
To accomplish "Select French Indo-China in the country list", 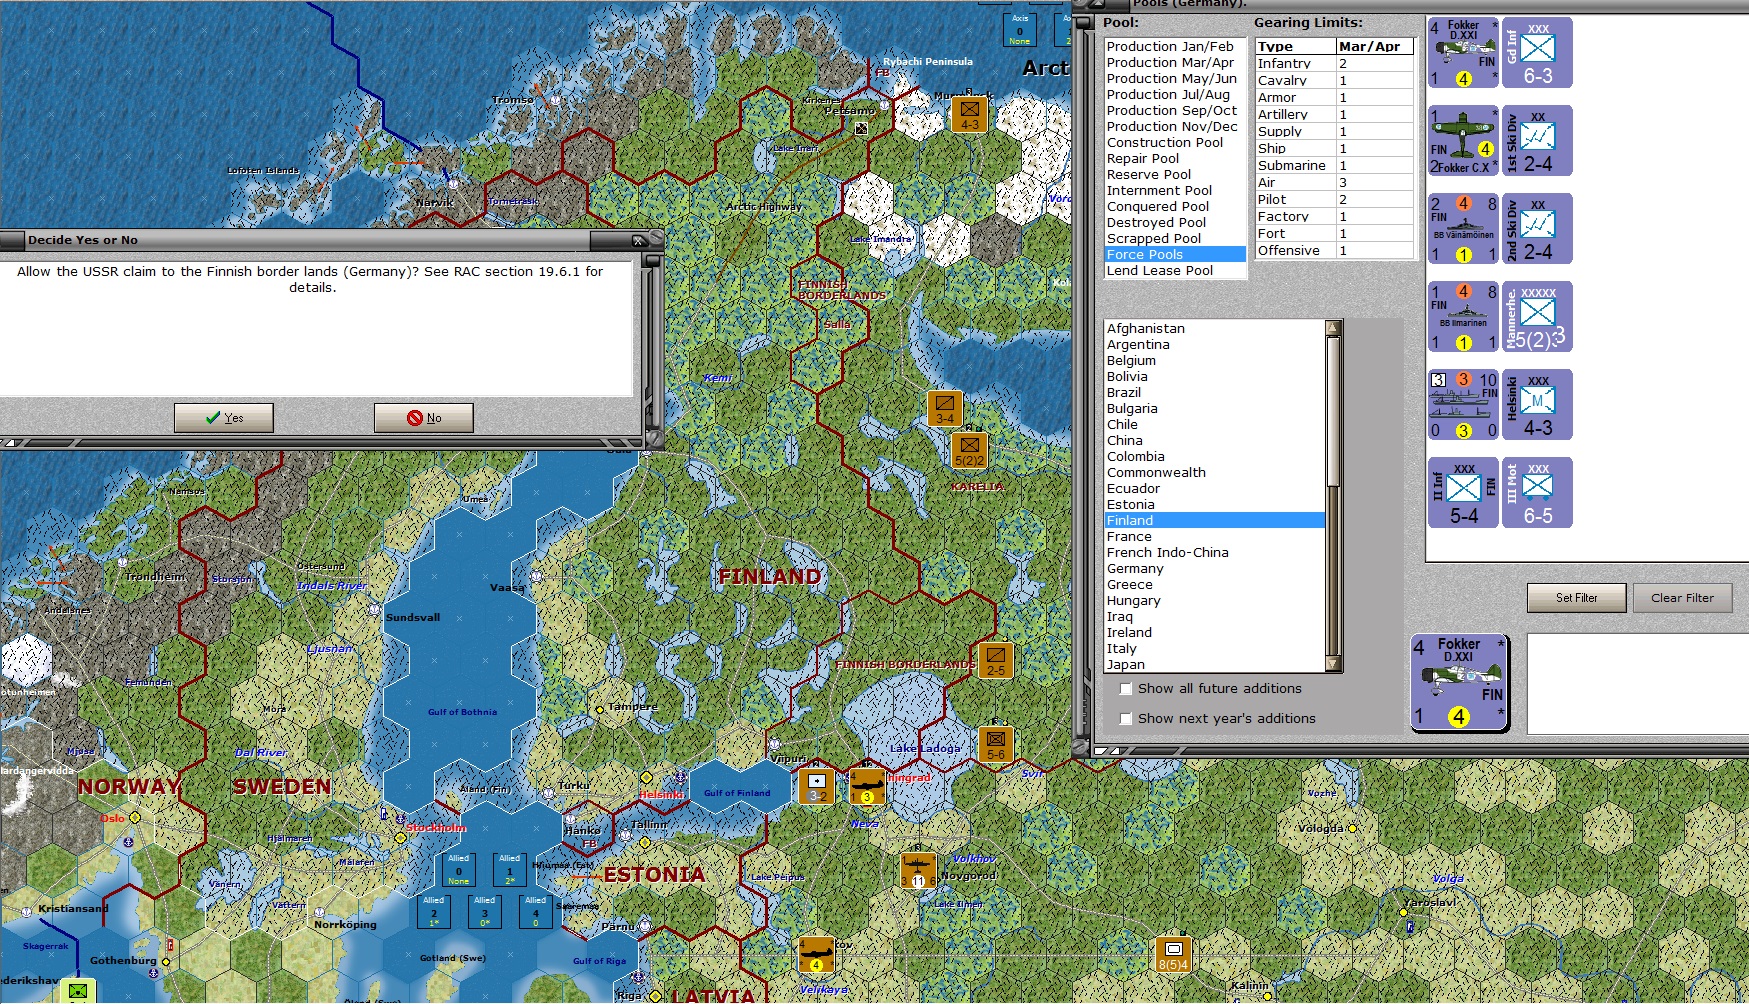I will pyautogui.click(x=1215, y=553).
